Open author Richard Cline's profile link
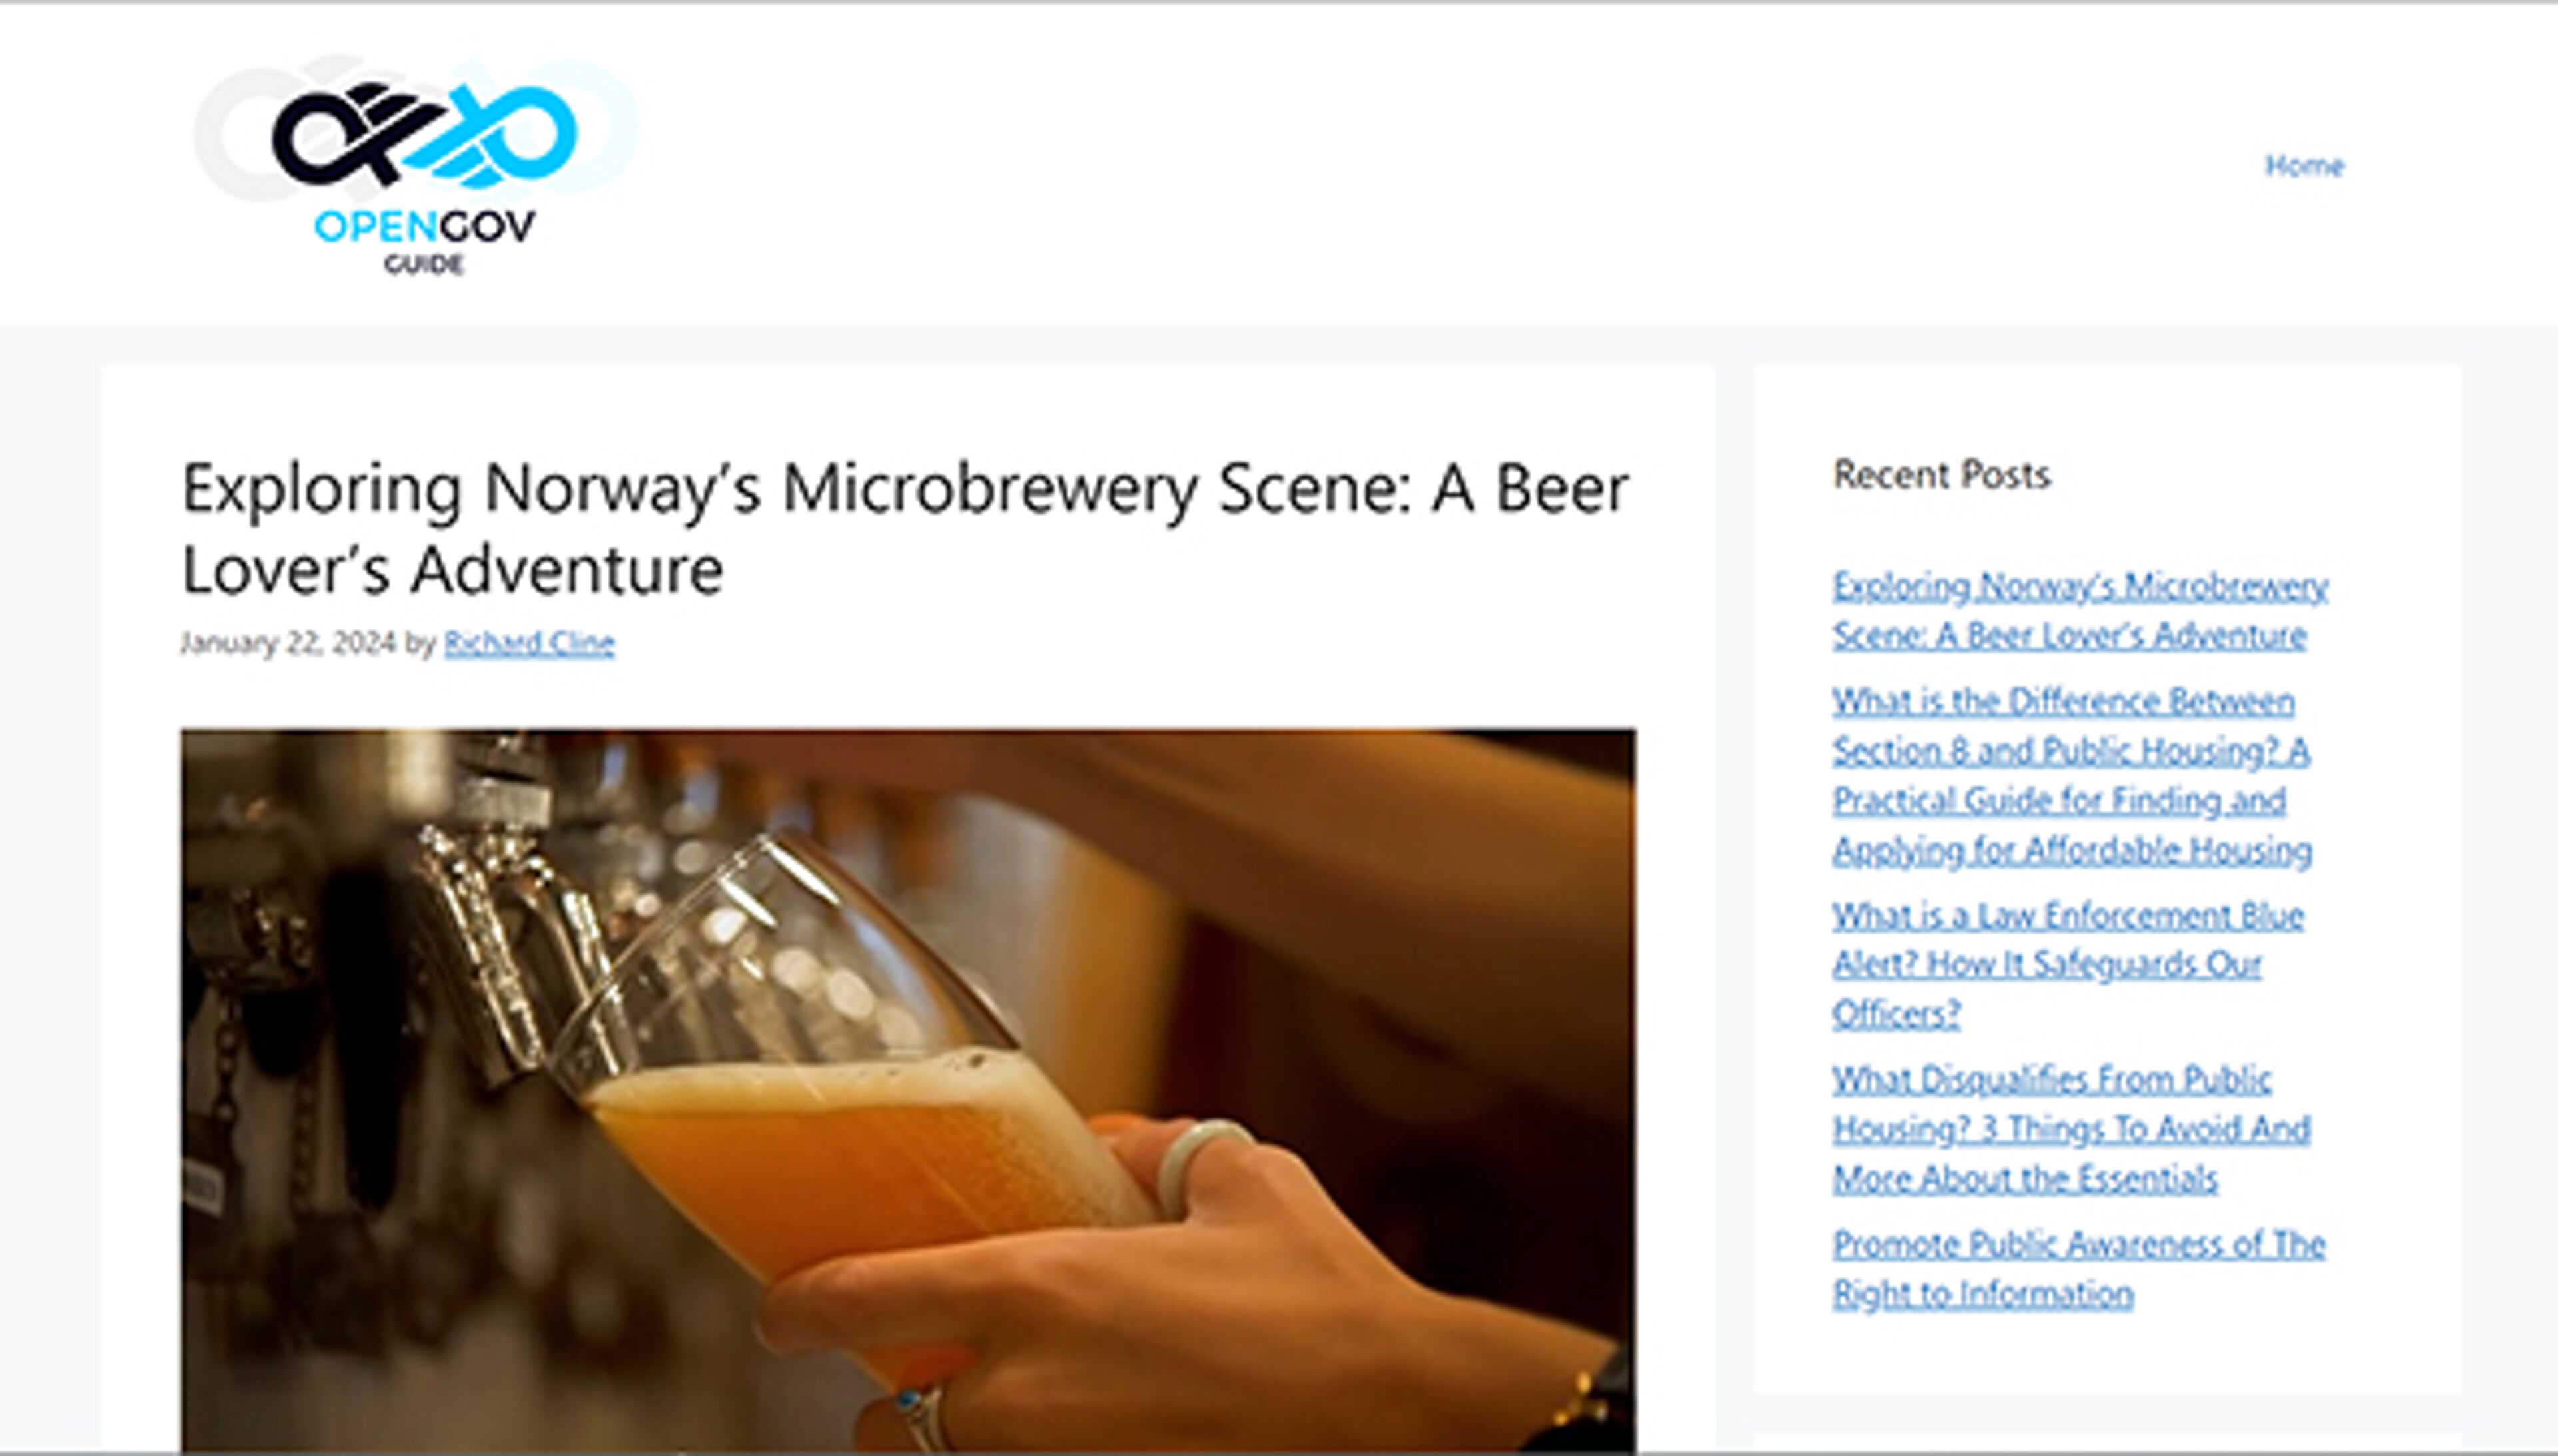The height and width of the screenshot is (1456, 2558). coord(528,643)
